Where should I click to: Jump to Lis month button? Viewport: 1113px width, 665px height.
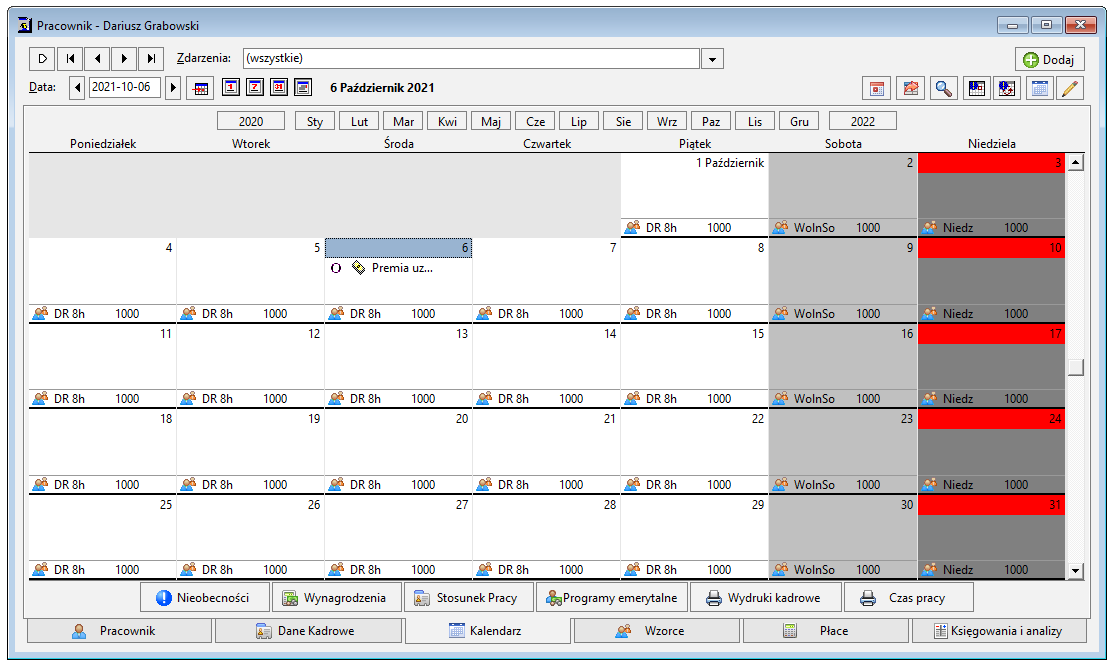pos(755,121)
